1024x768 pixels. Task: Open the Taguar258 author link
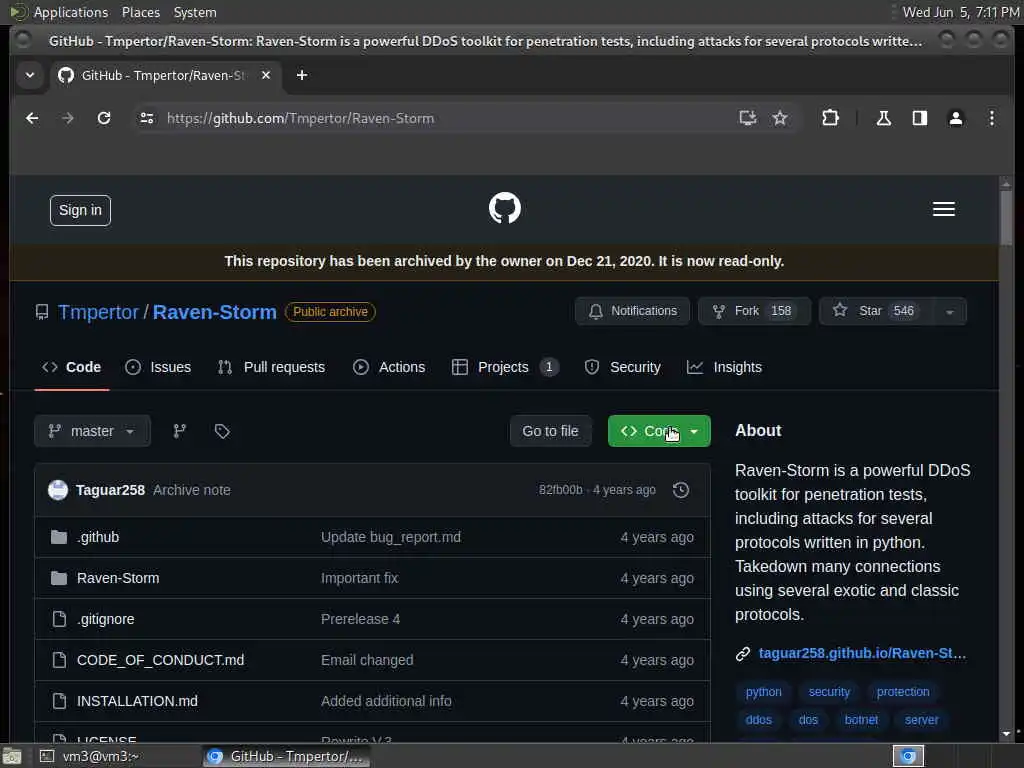(x=110, y=490)
